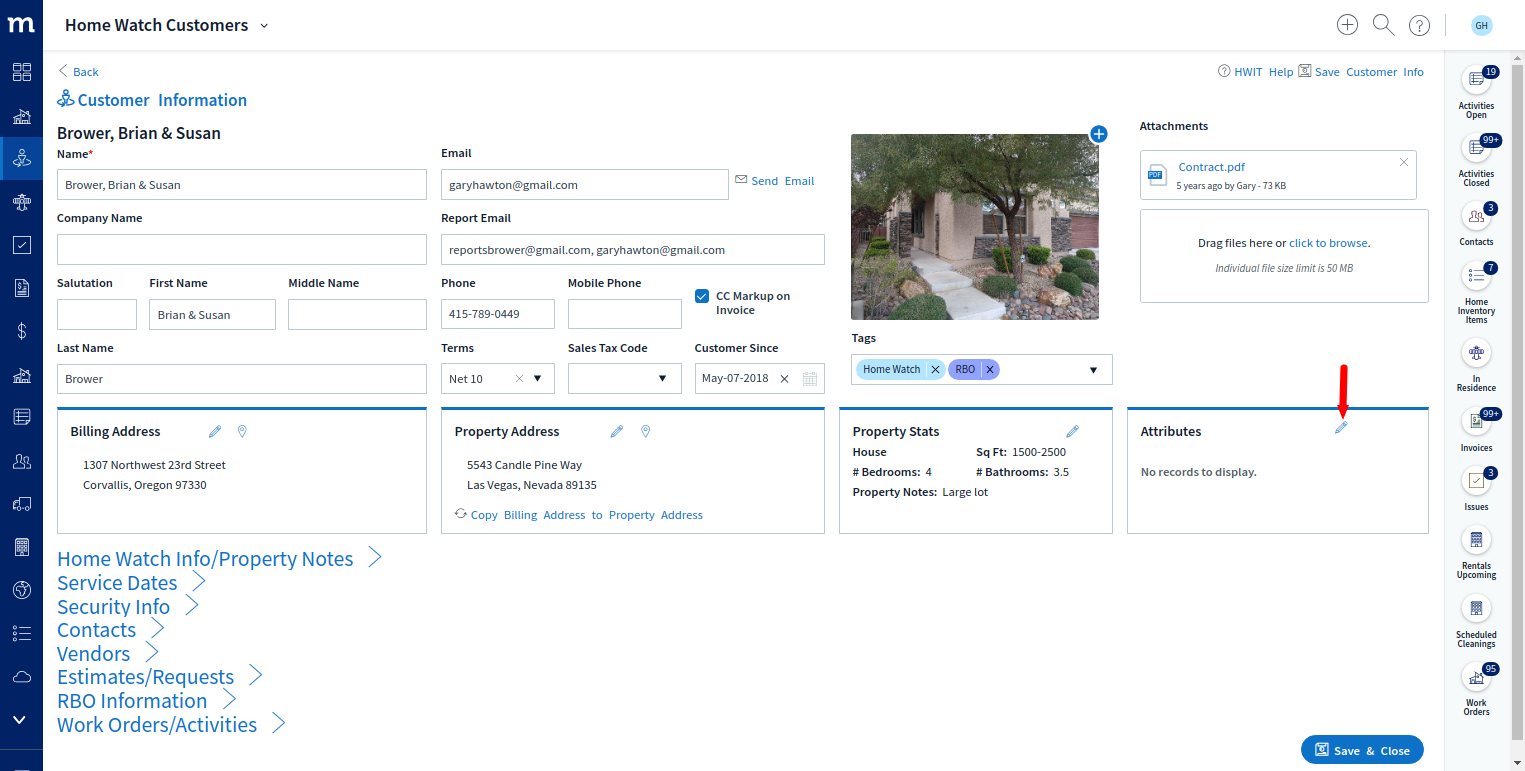Show Billing Address on map pin

click(242, 431)
